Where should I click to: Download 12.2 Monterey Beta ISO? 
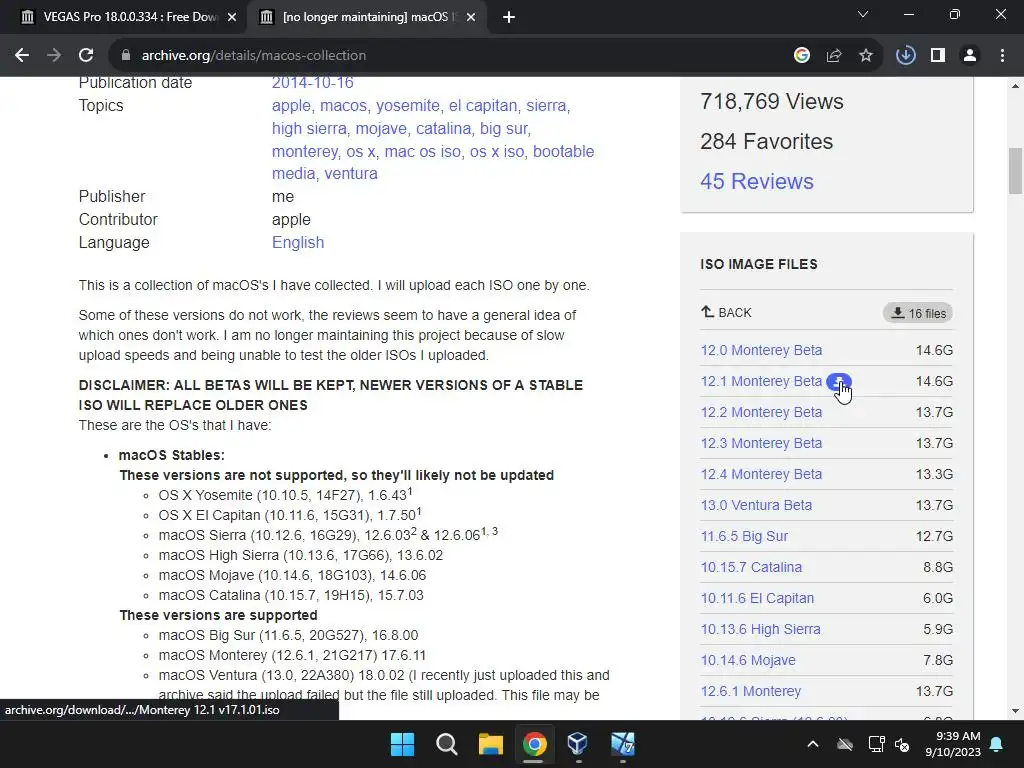pyautogui.click(x=761, y=413)
